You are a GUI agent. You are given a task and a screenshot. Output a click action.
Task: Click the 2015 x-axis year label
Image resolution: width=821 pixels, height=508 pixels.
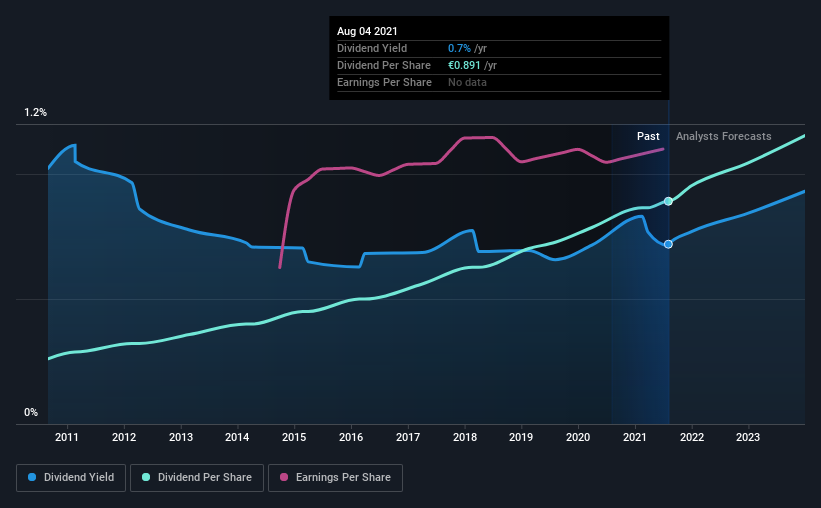tap(294, 437)
